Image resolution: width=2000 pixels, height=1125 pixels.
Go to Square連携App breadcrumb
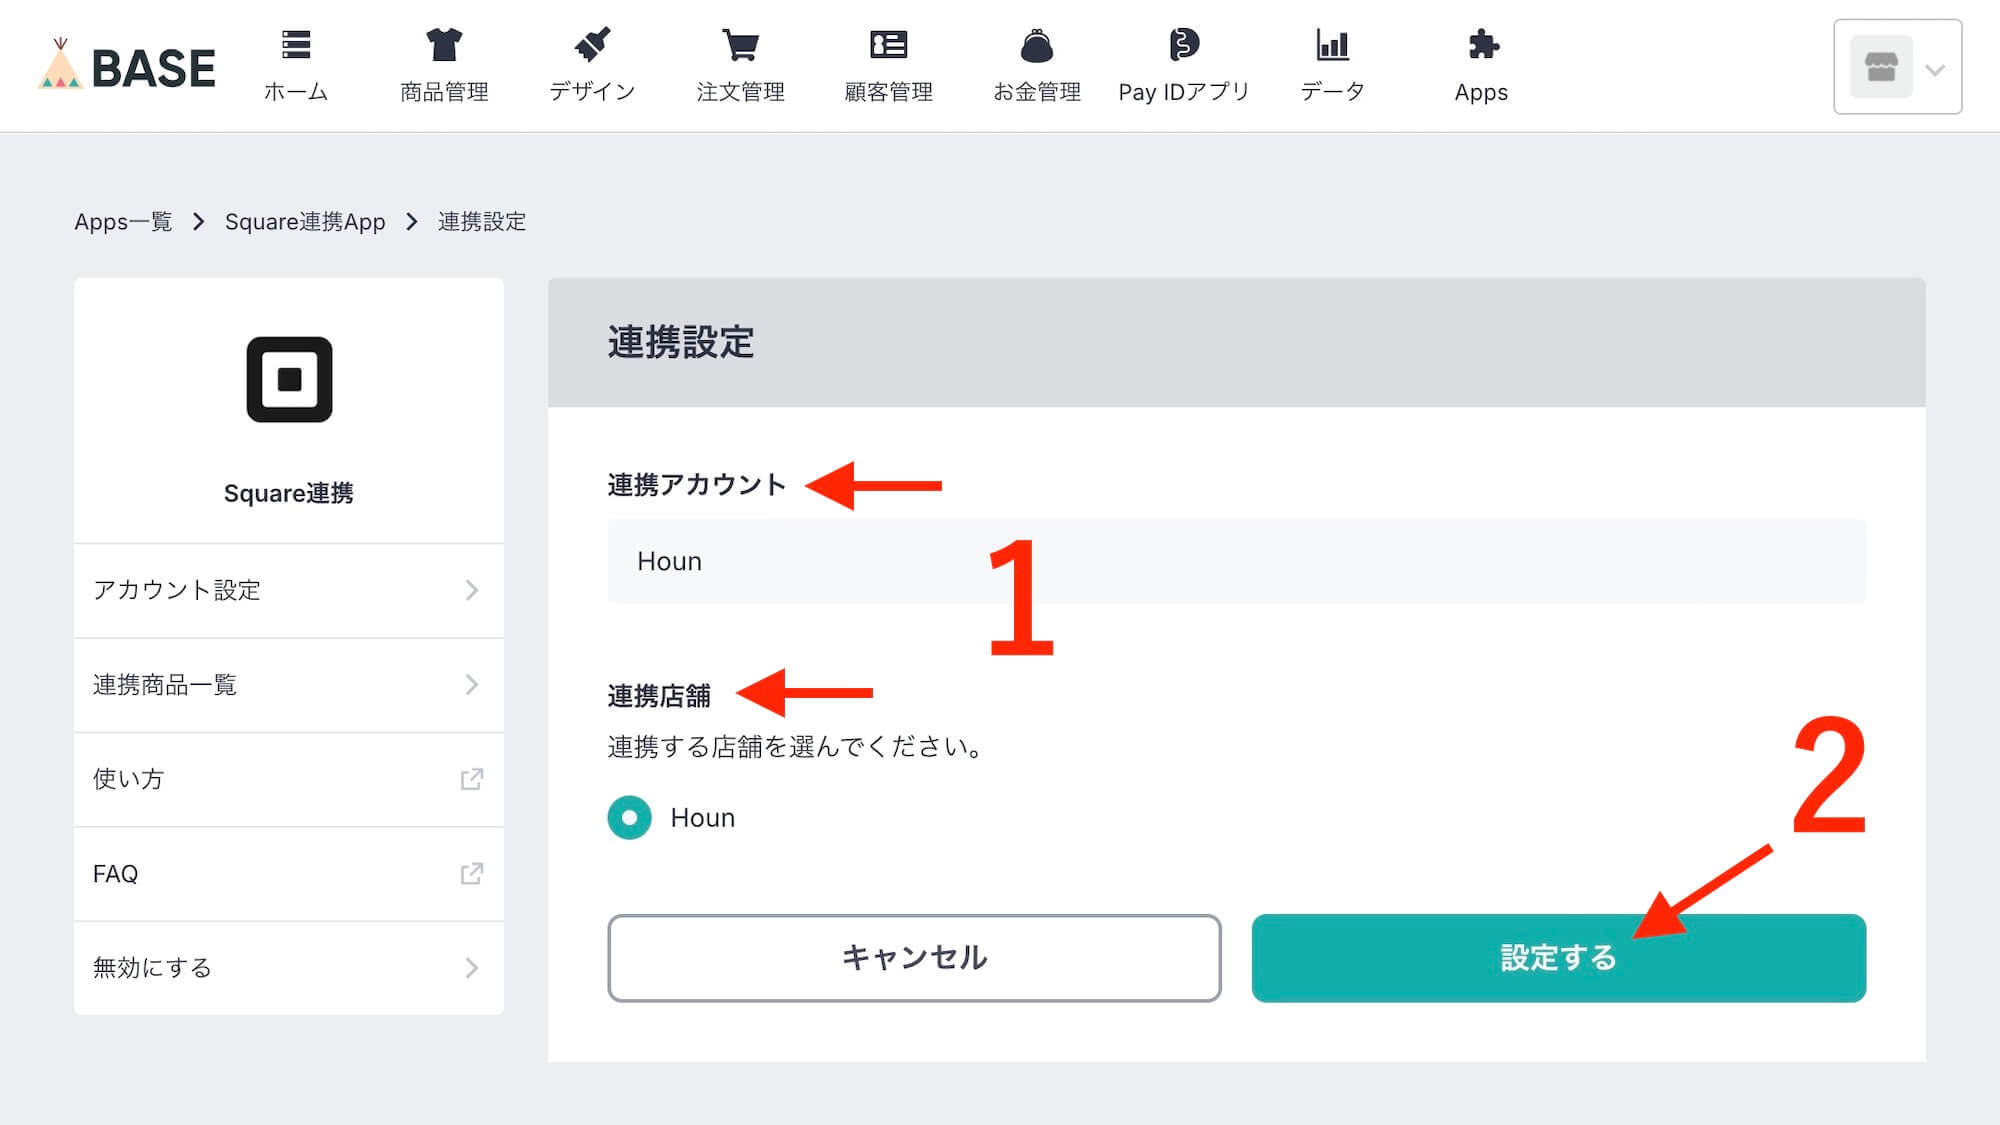pos(305,221)
